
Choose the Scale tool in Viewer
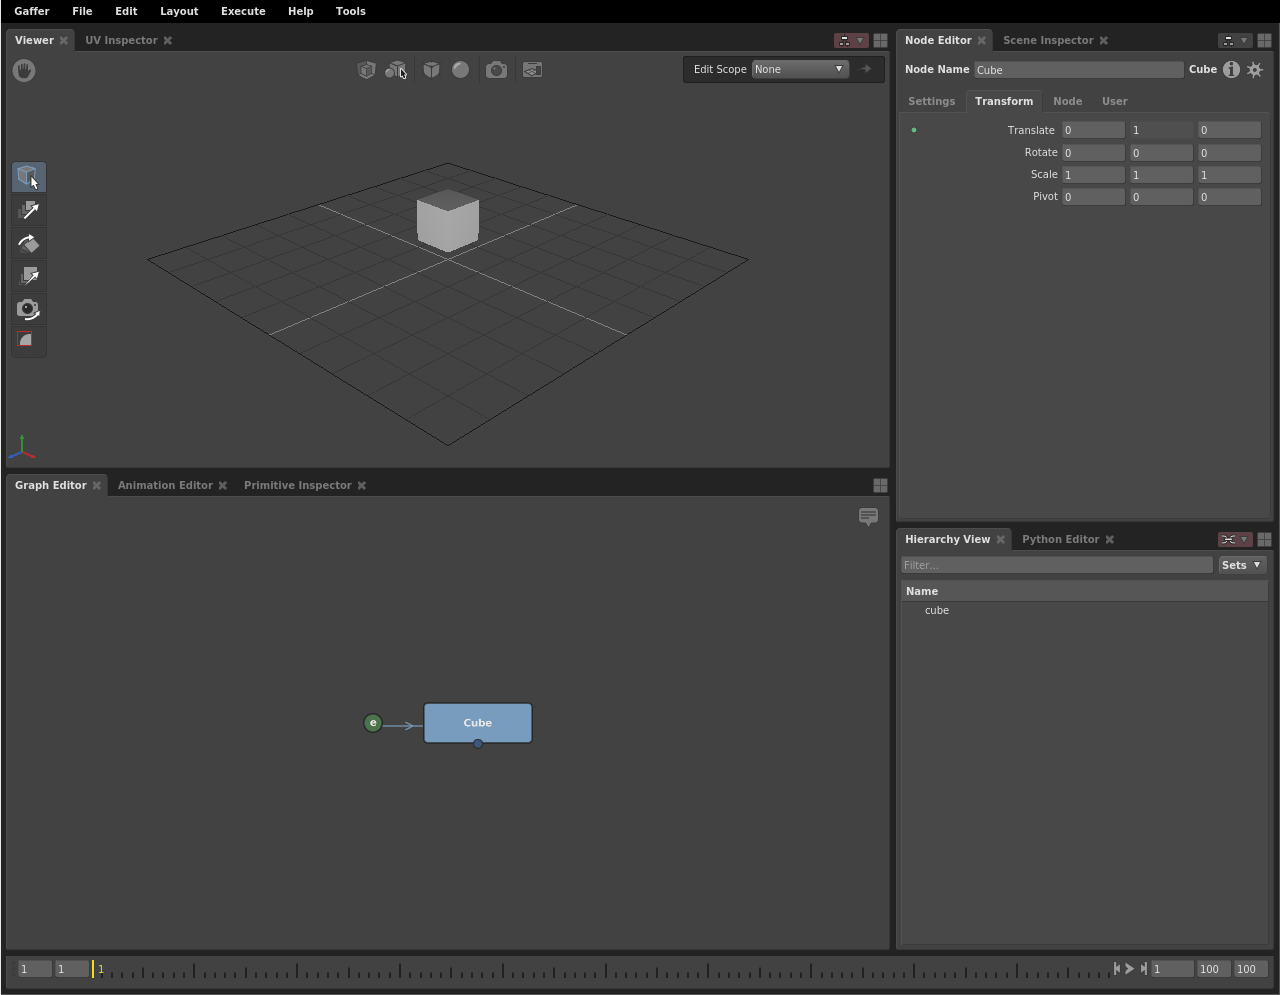coord(29,276)
